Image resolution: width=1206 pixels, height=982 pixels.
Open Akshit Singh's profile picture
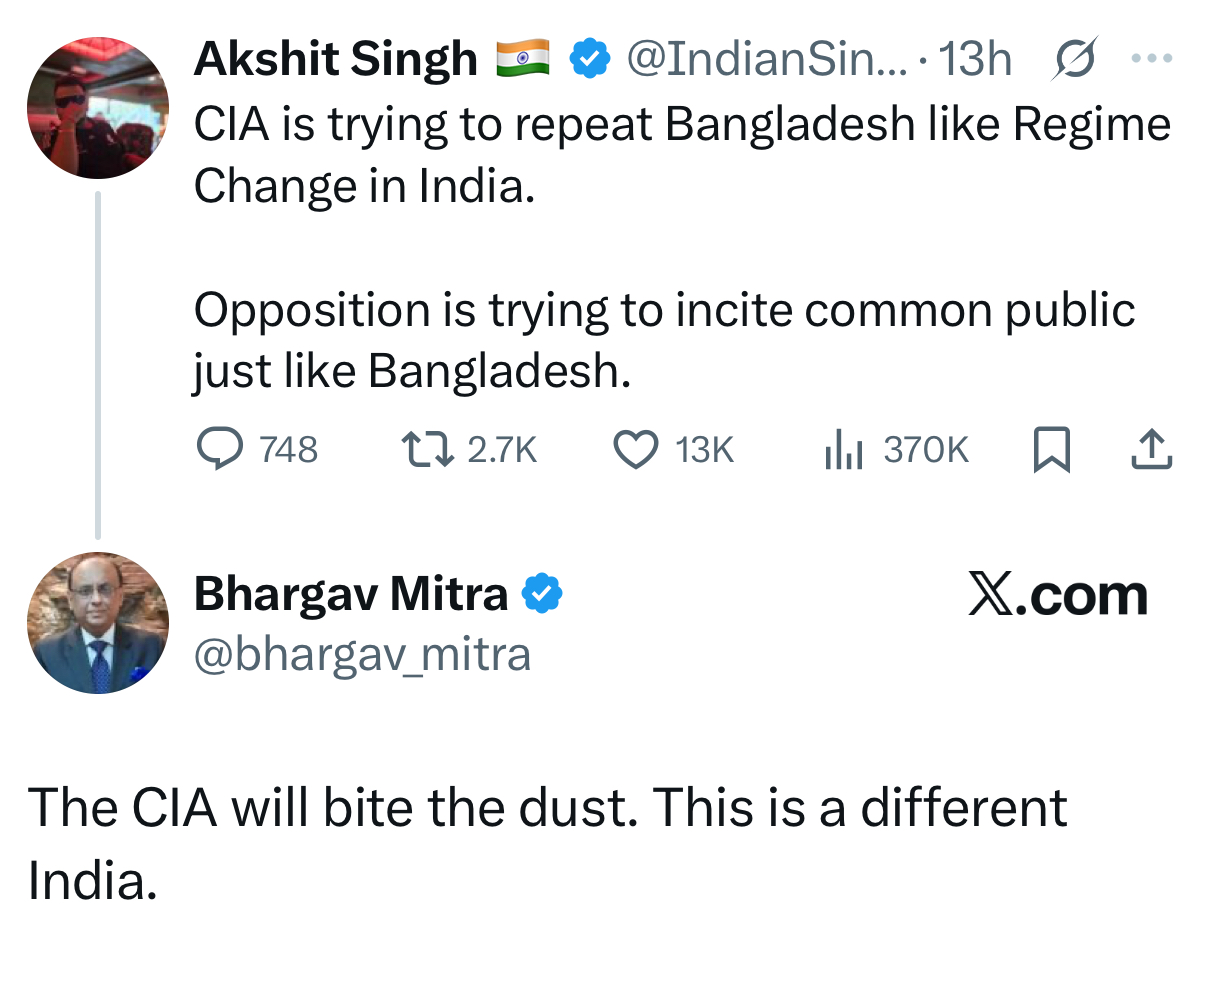[98, 108]
